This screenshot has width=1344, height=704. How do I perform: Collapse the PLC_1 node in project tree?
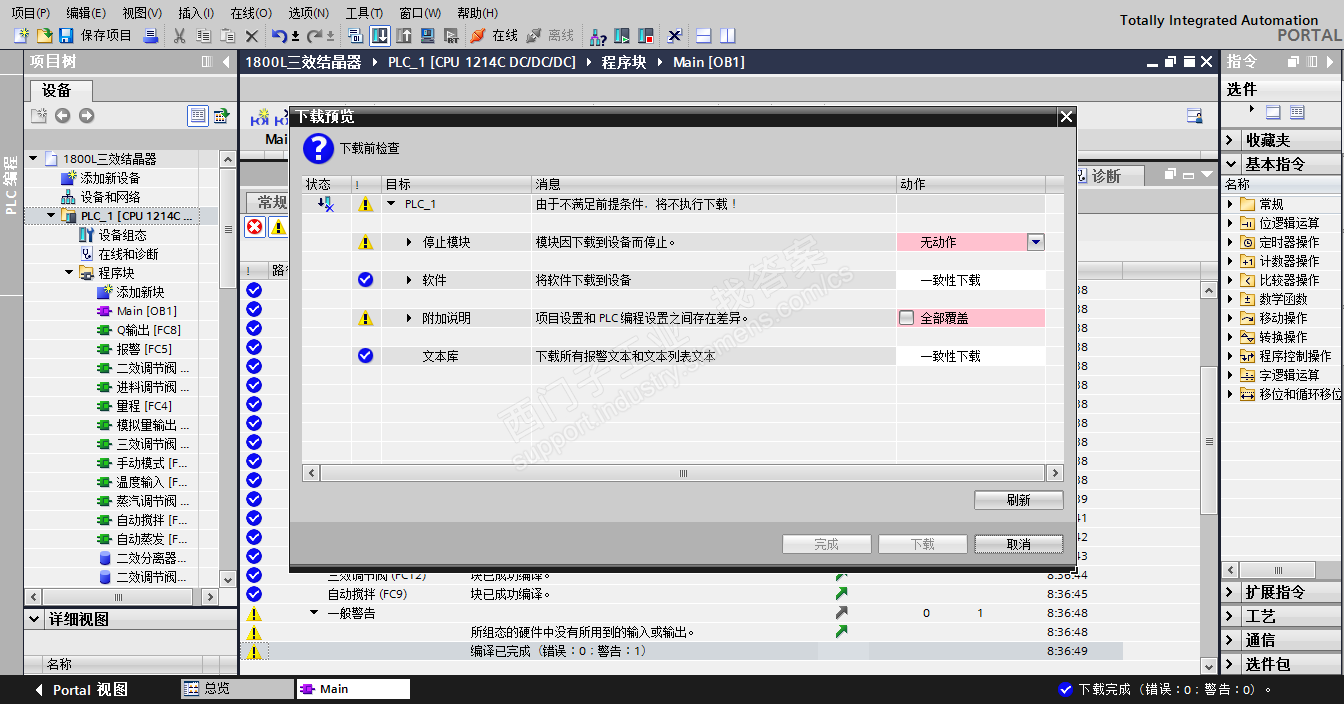(x=52, y=216)
